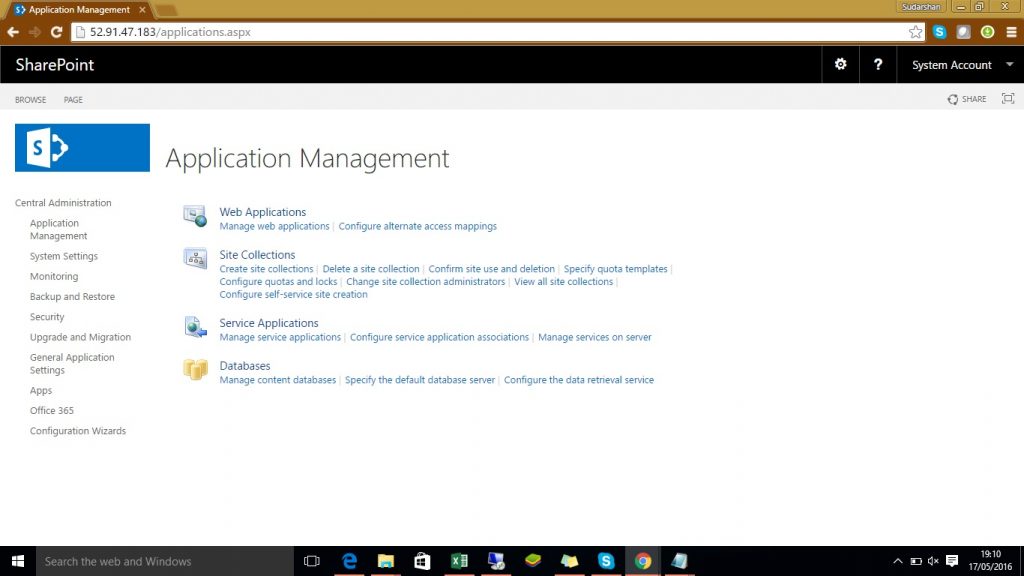Image resolution: width=1024 pixels, height=576 pixels.
Task: Open Excel from the Windows taskbar
Action: click(459, 561)
